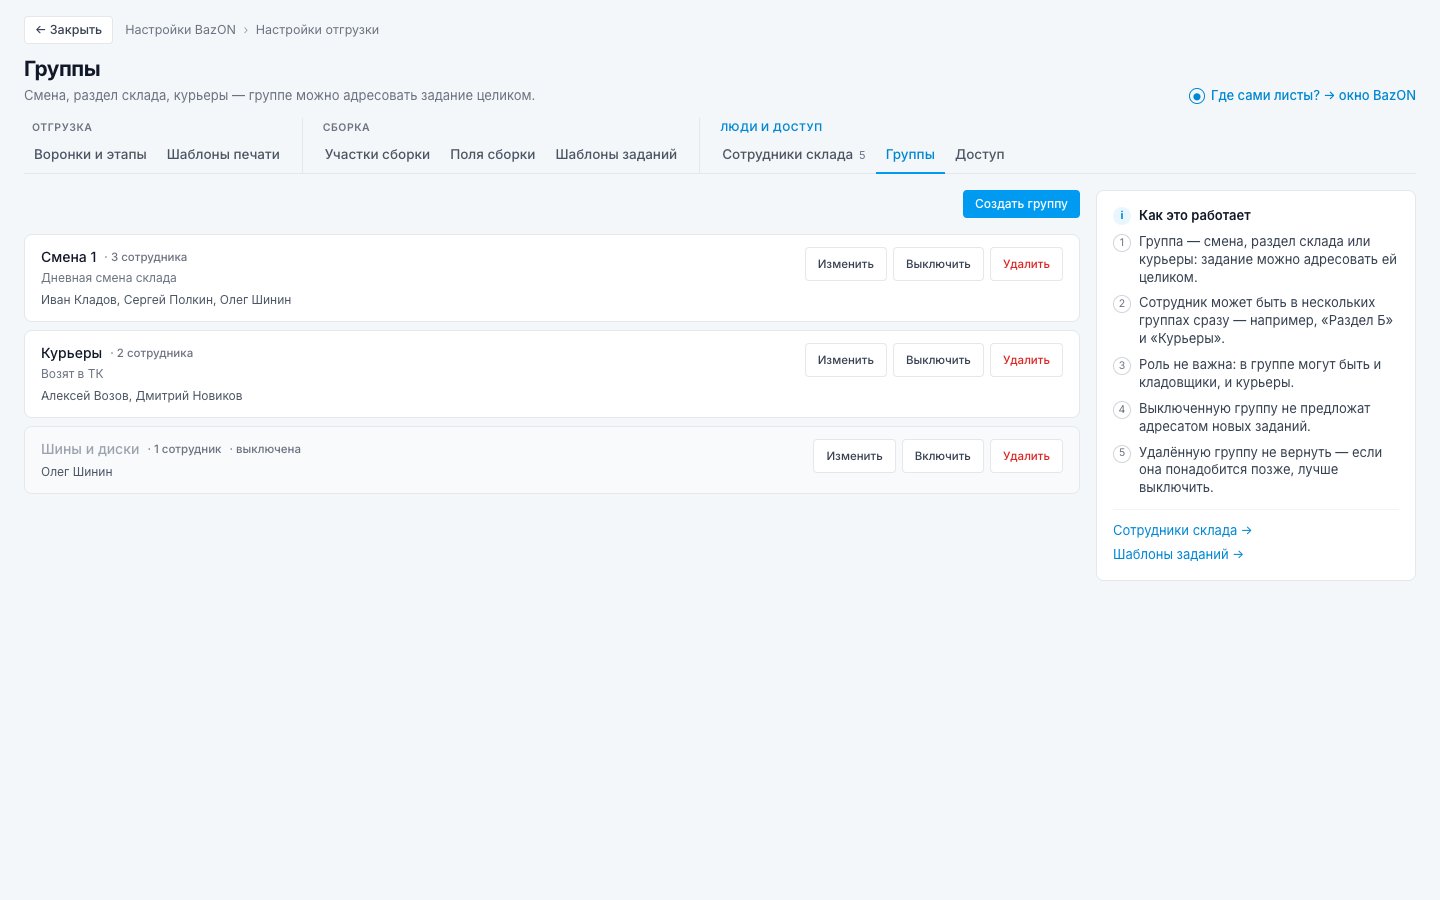Viewport: 1440px width, 900px height.
Task: Open 'Сотрудники склада →' link in help panel
Action: pos(1182,530)
